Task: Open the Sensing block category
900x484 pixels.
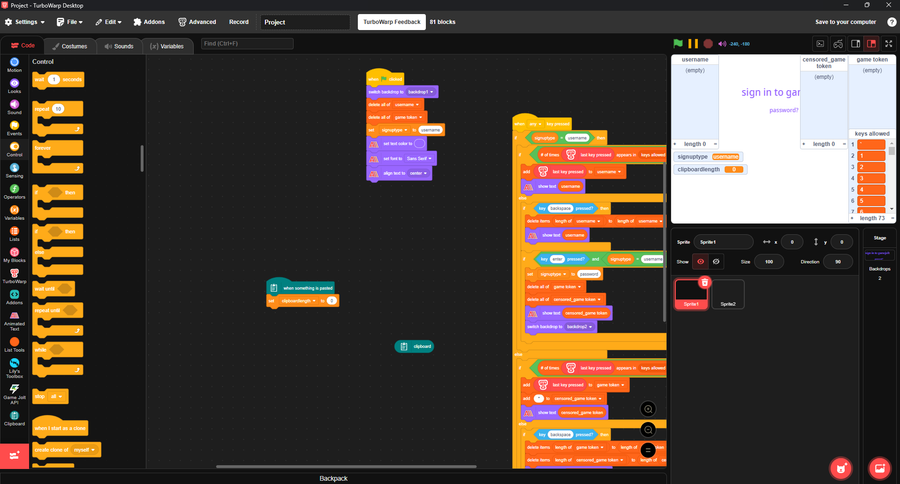Action: [x=14, y=170]
